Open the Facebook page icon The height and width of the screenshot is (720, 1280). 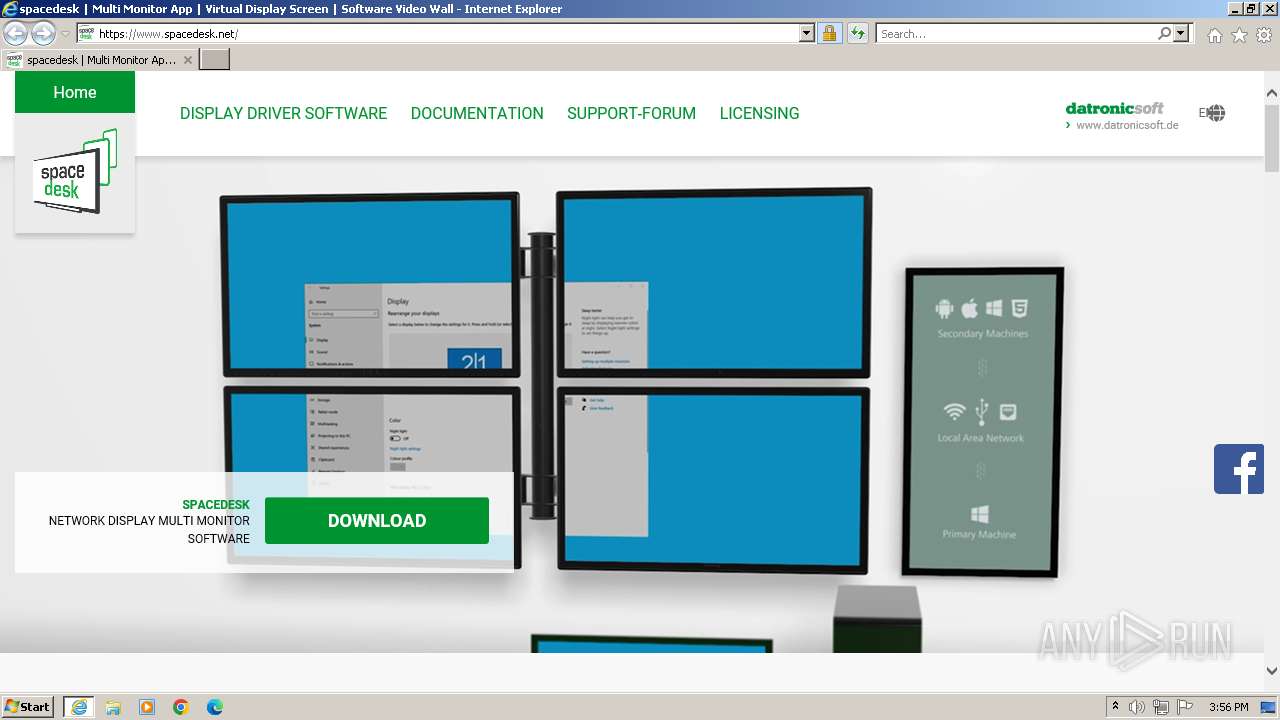pos(1239,469)
